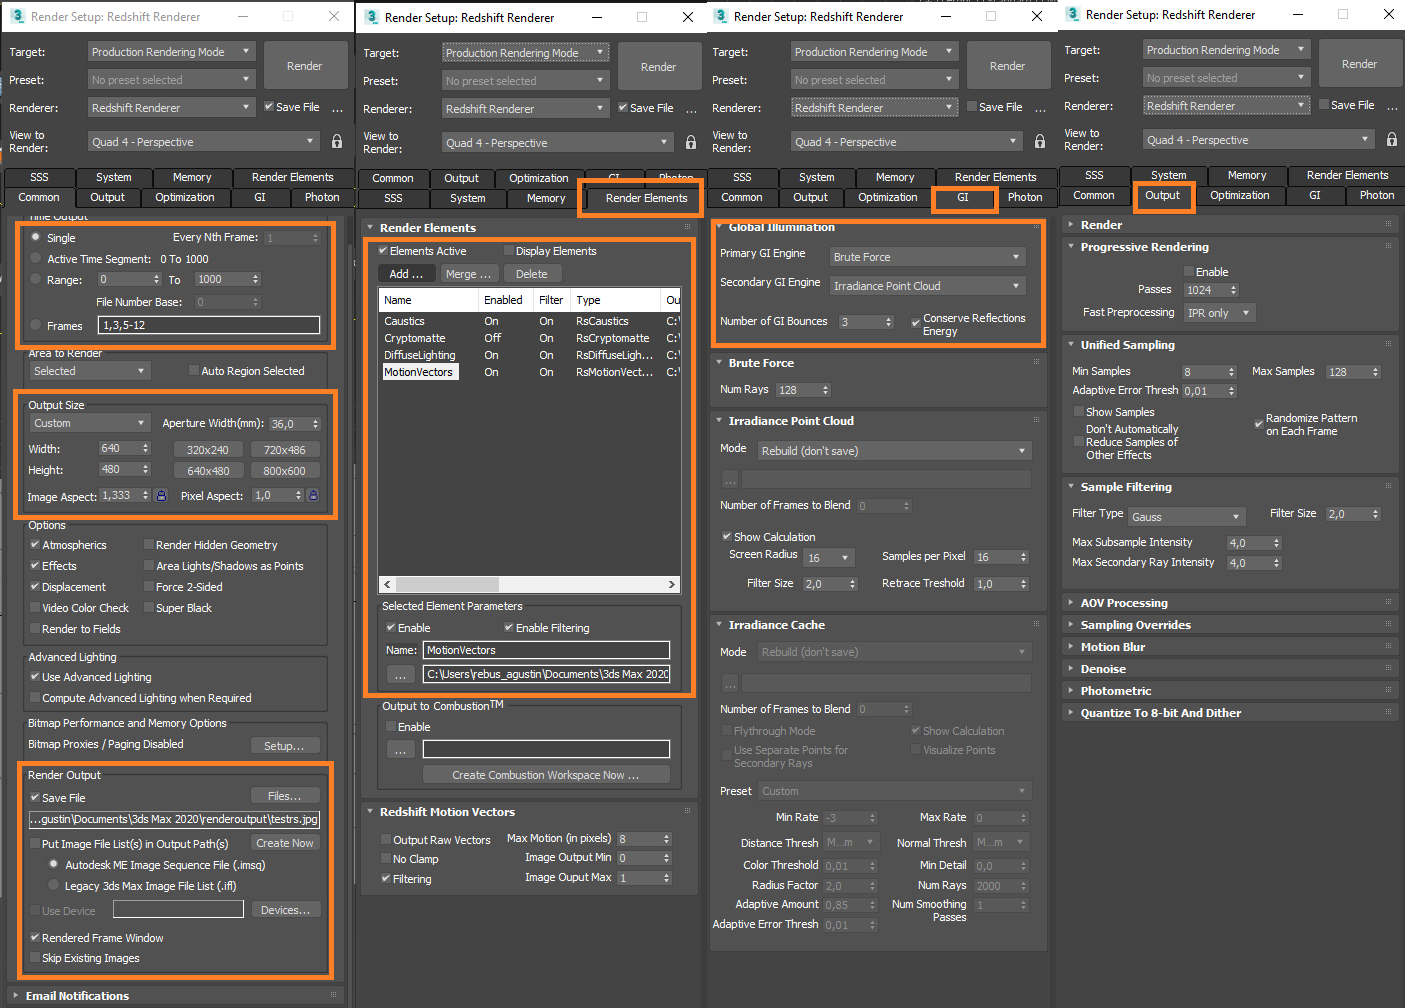The width and height of the screenshot is (1405, 1008).
Task: Toggle Enable Filtering for selected element
Action: pyautogui.click(x=509, y=628)
